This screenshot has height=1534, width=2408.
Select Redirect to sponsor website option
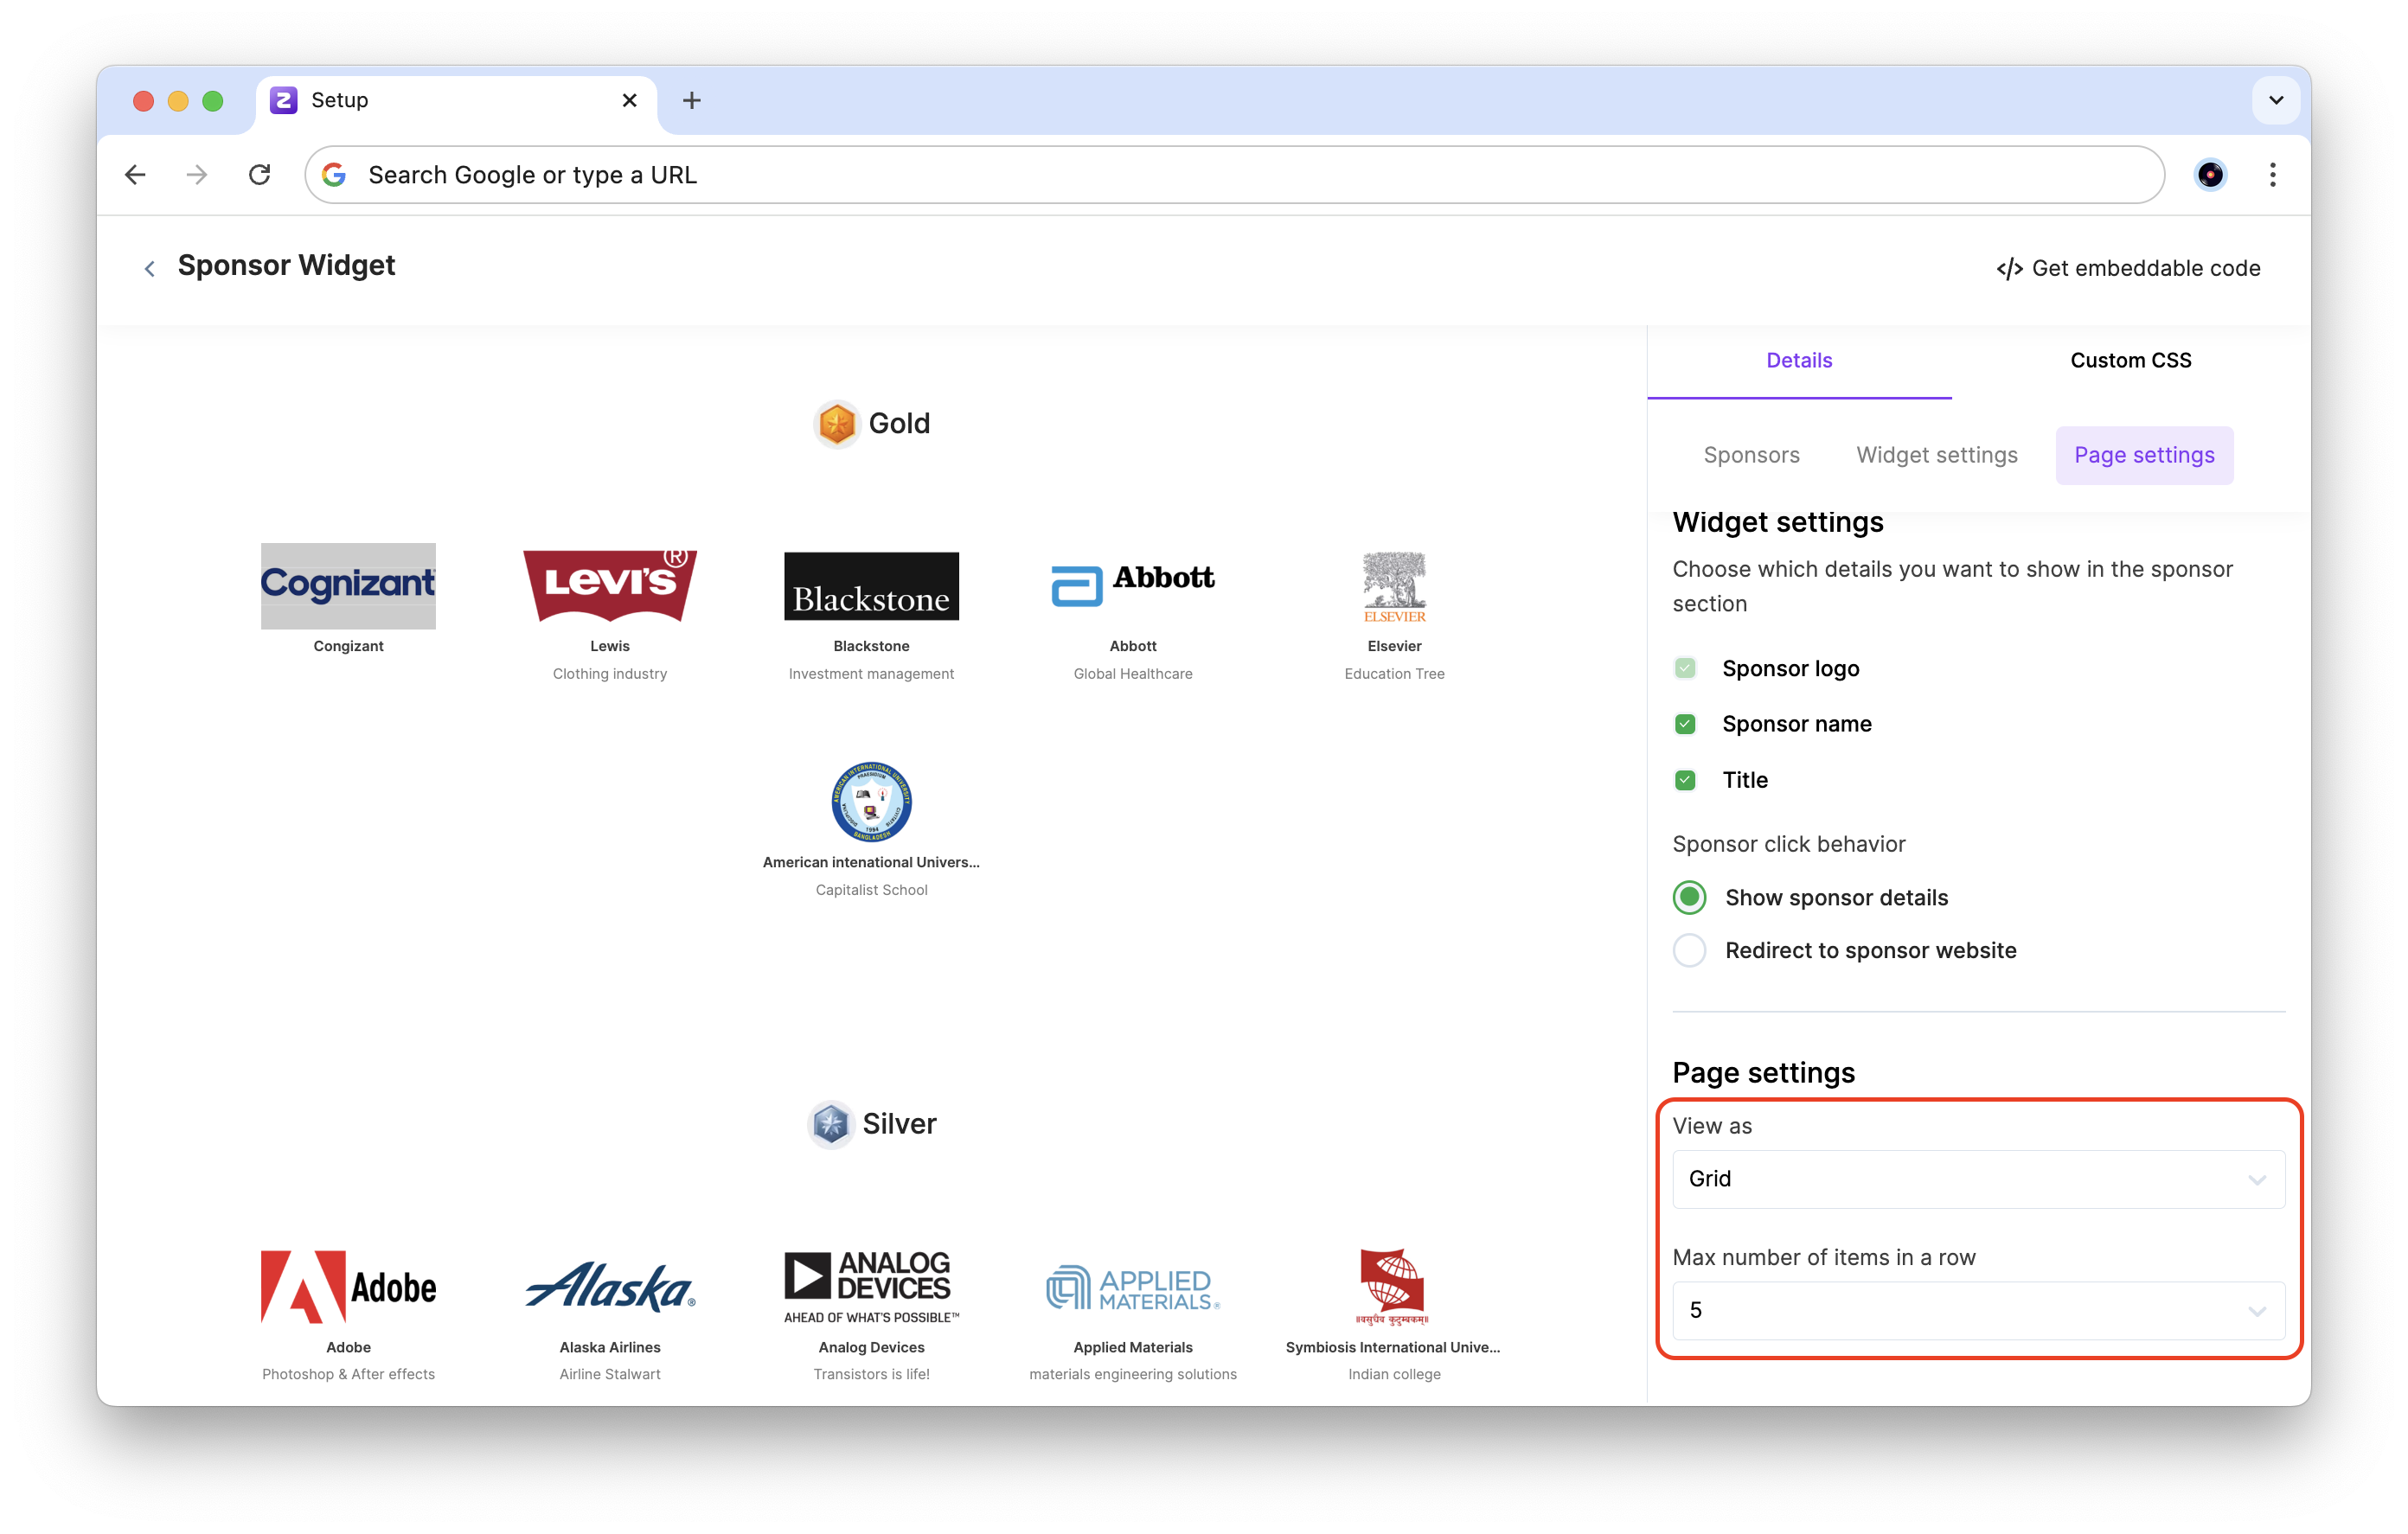(x=1690, y=950)
